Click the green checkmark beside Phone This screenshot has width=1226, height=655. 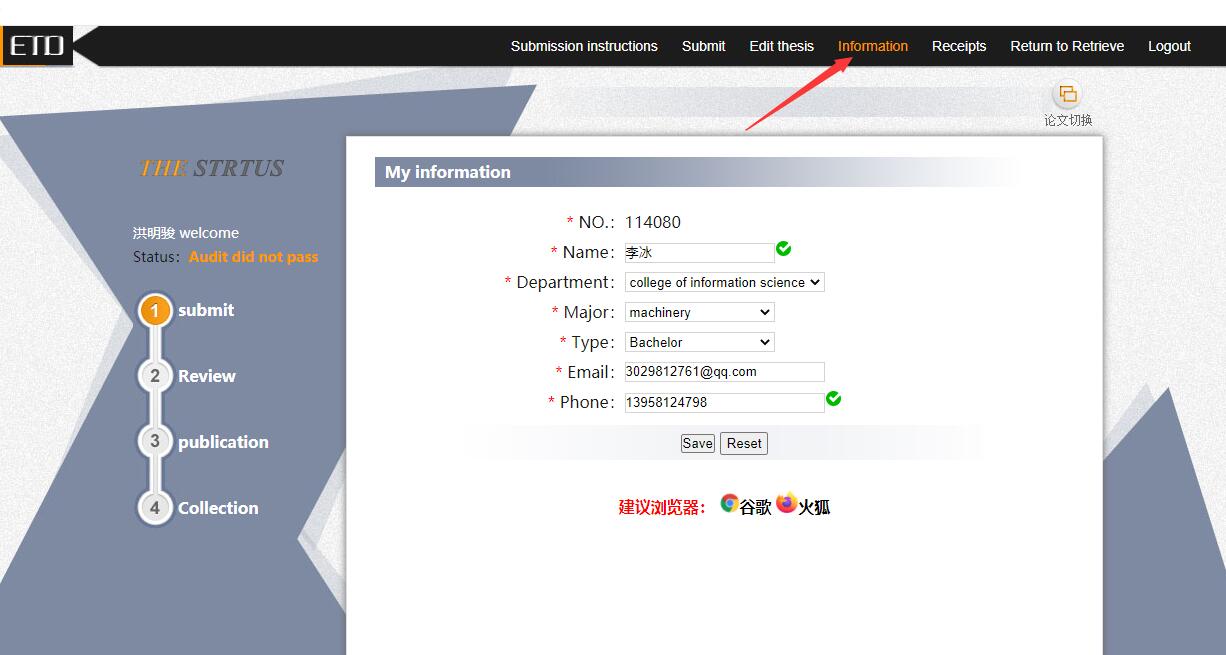pos(834,398)
